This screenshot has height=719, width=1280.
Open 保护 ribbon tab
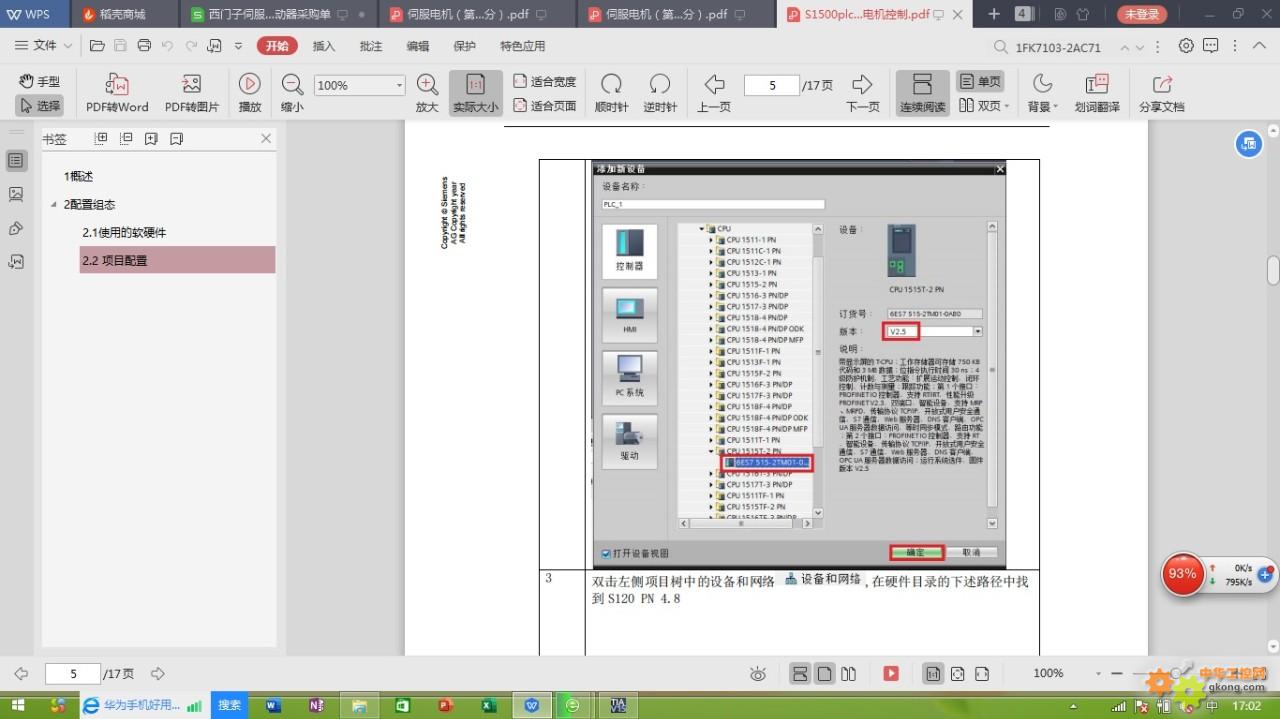[465, 46]
